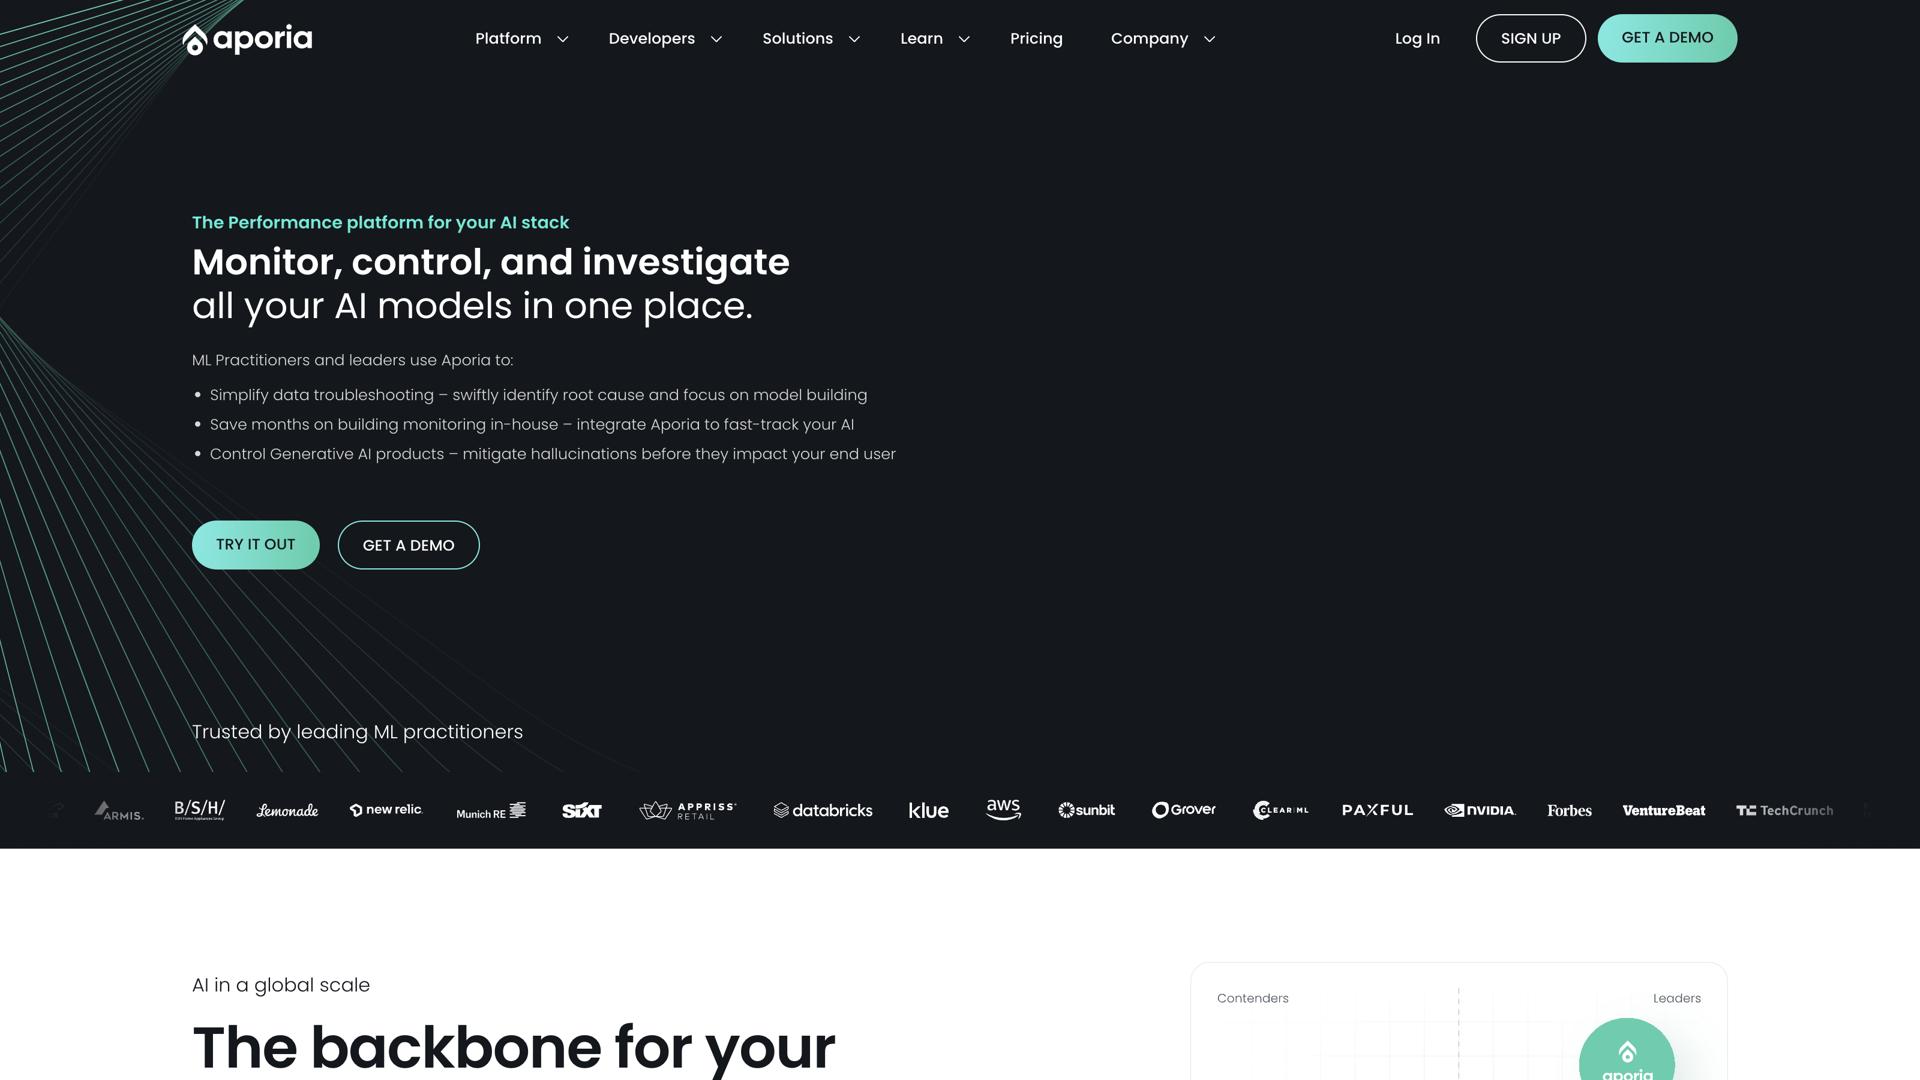Click the Lemonade logo

287,810
